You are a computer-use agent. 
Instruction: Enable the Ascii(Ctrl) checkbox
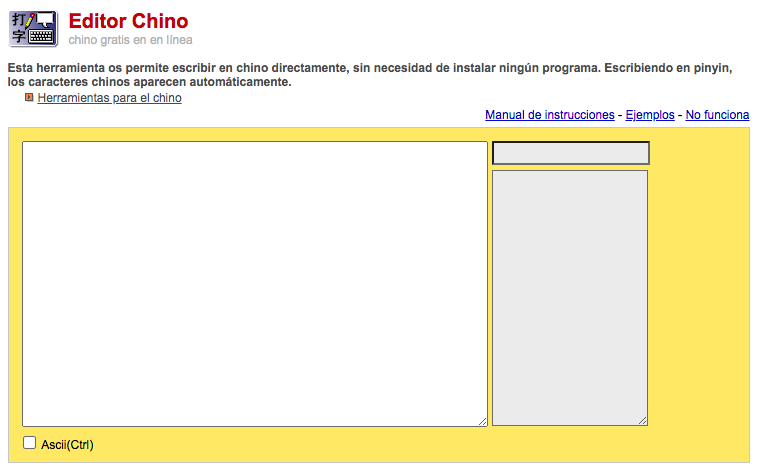pos(30,443)
